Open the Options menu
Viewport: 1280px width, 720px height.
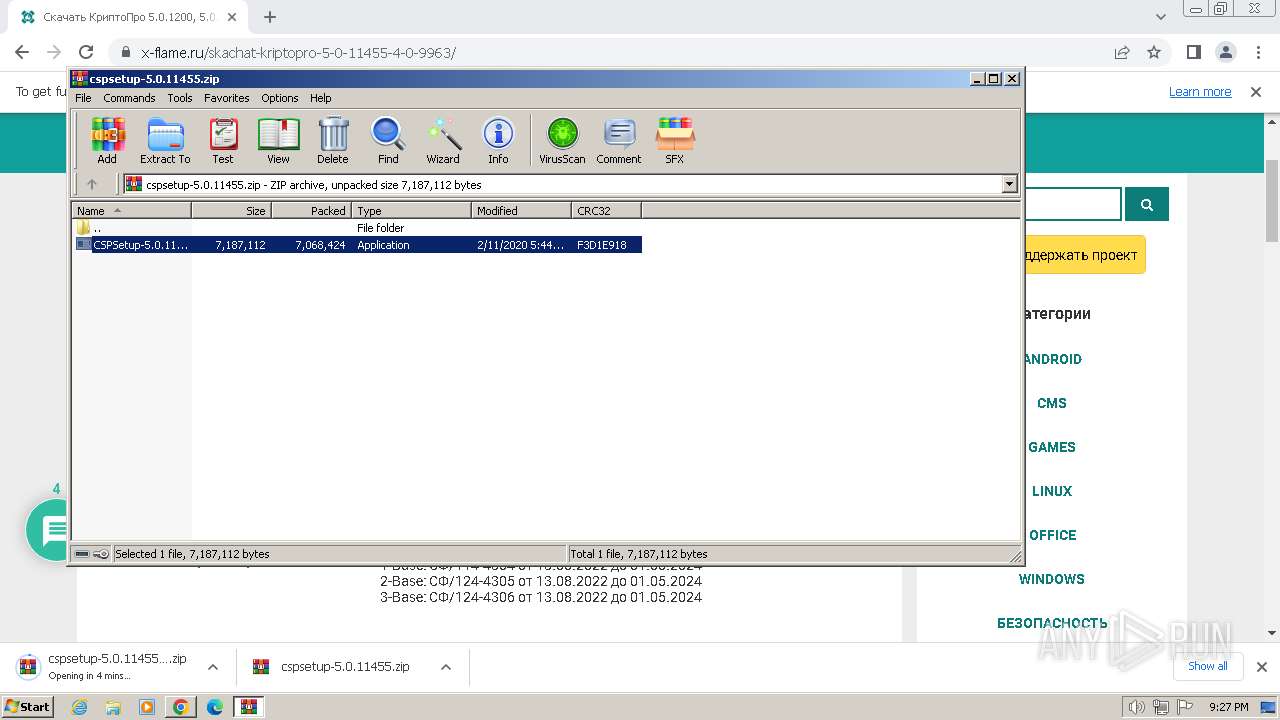280,98
